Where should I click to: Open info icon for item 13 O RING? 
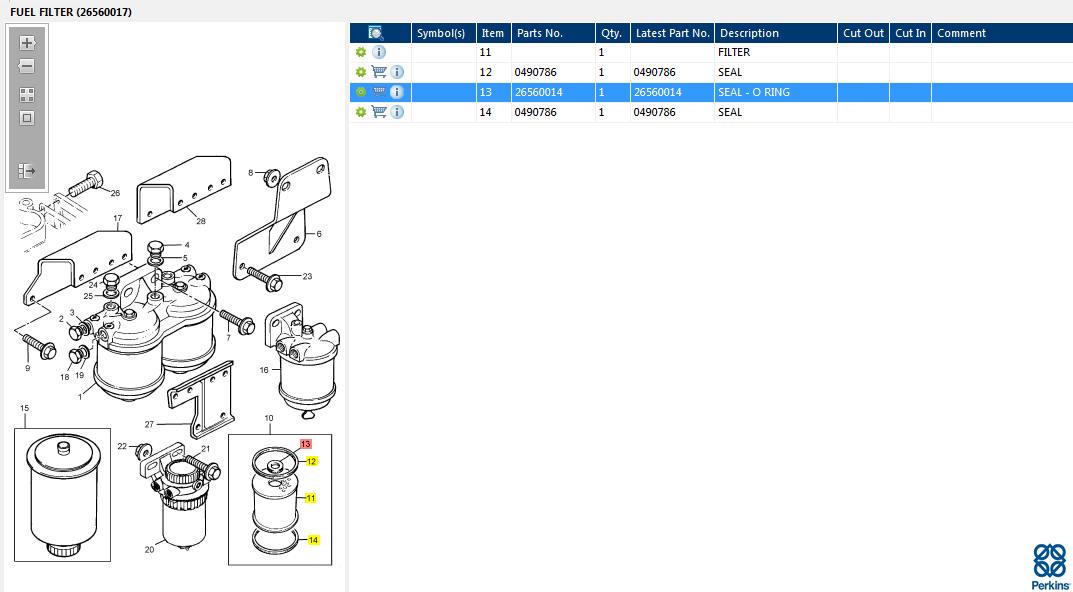(x=397, y=92)
